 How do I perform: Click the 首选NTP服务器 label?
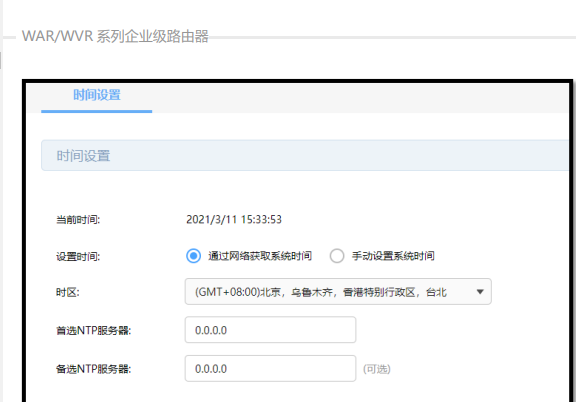tap(93, 330)
